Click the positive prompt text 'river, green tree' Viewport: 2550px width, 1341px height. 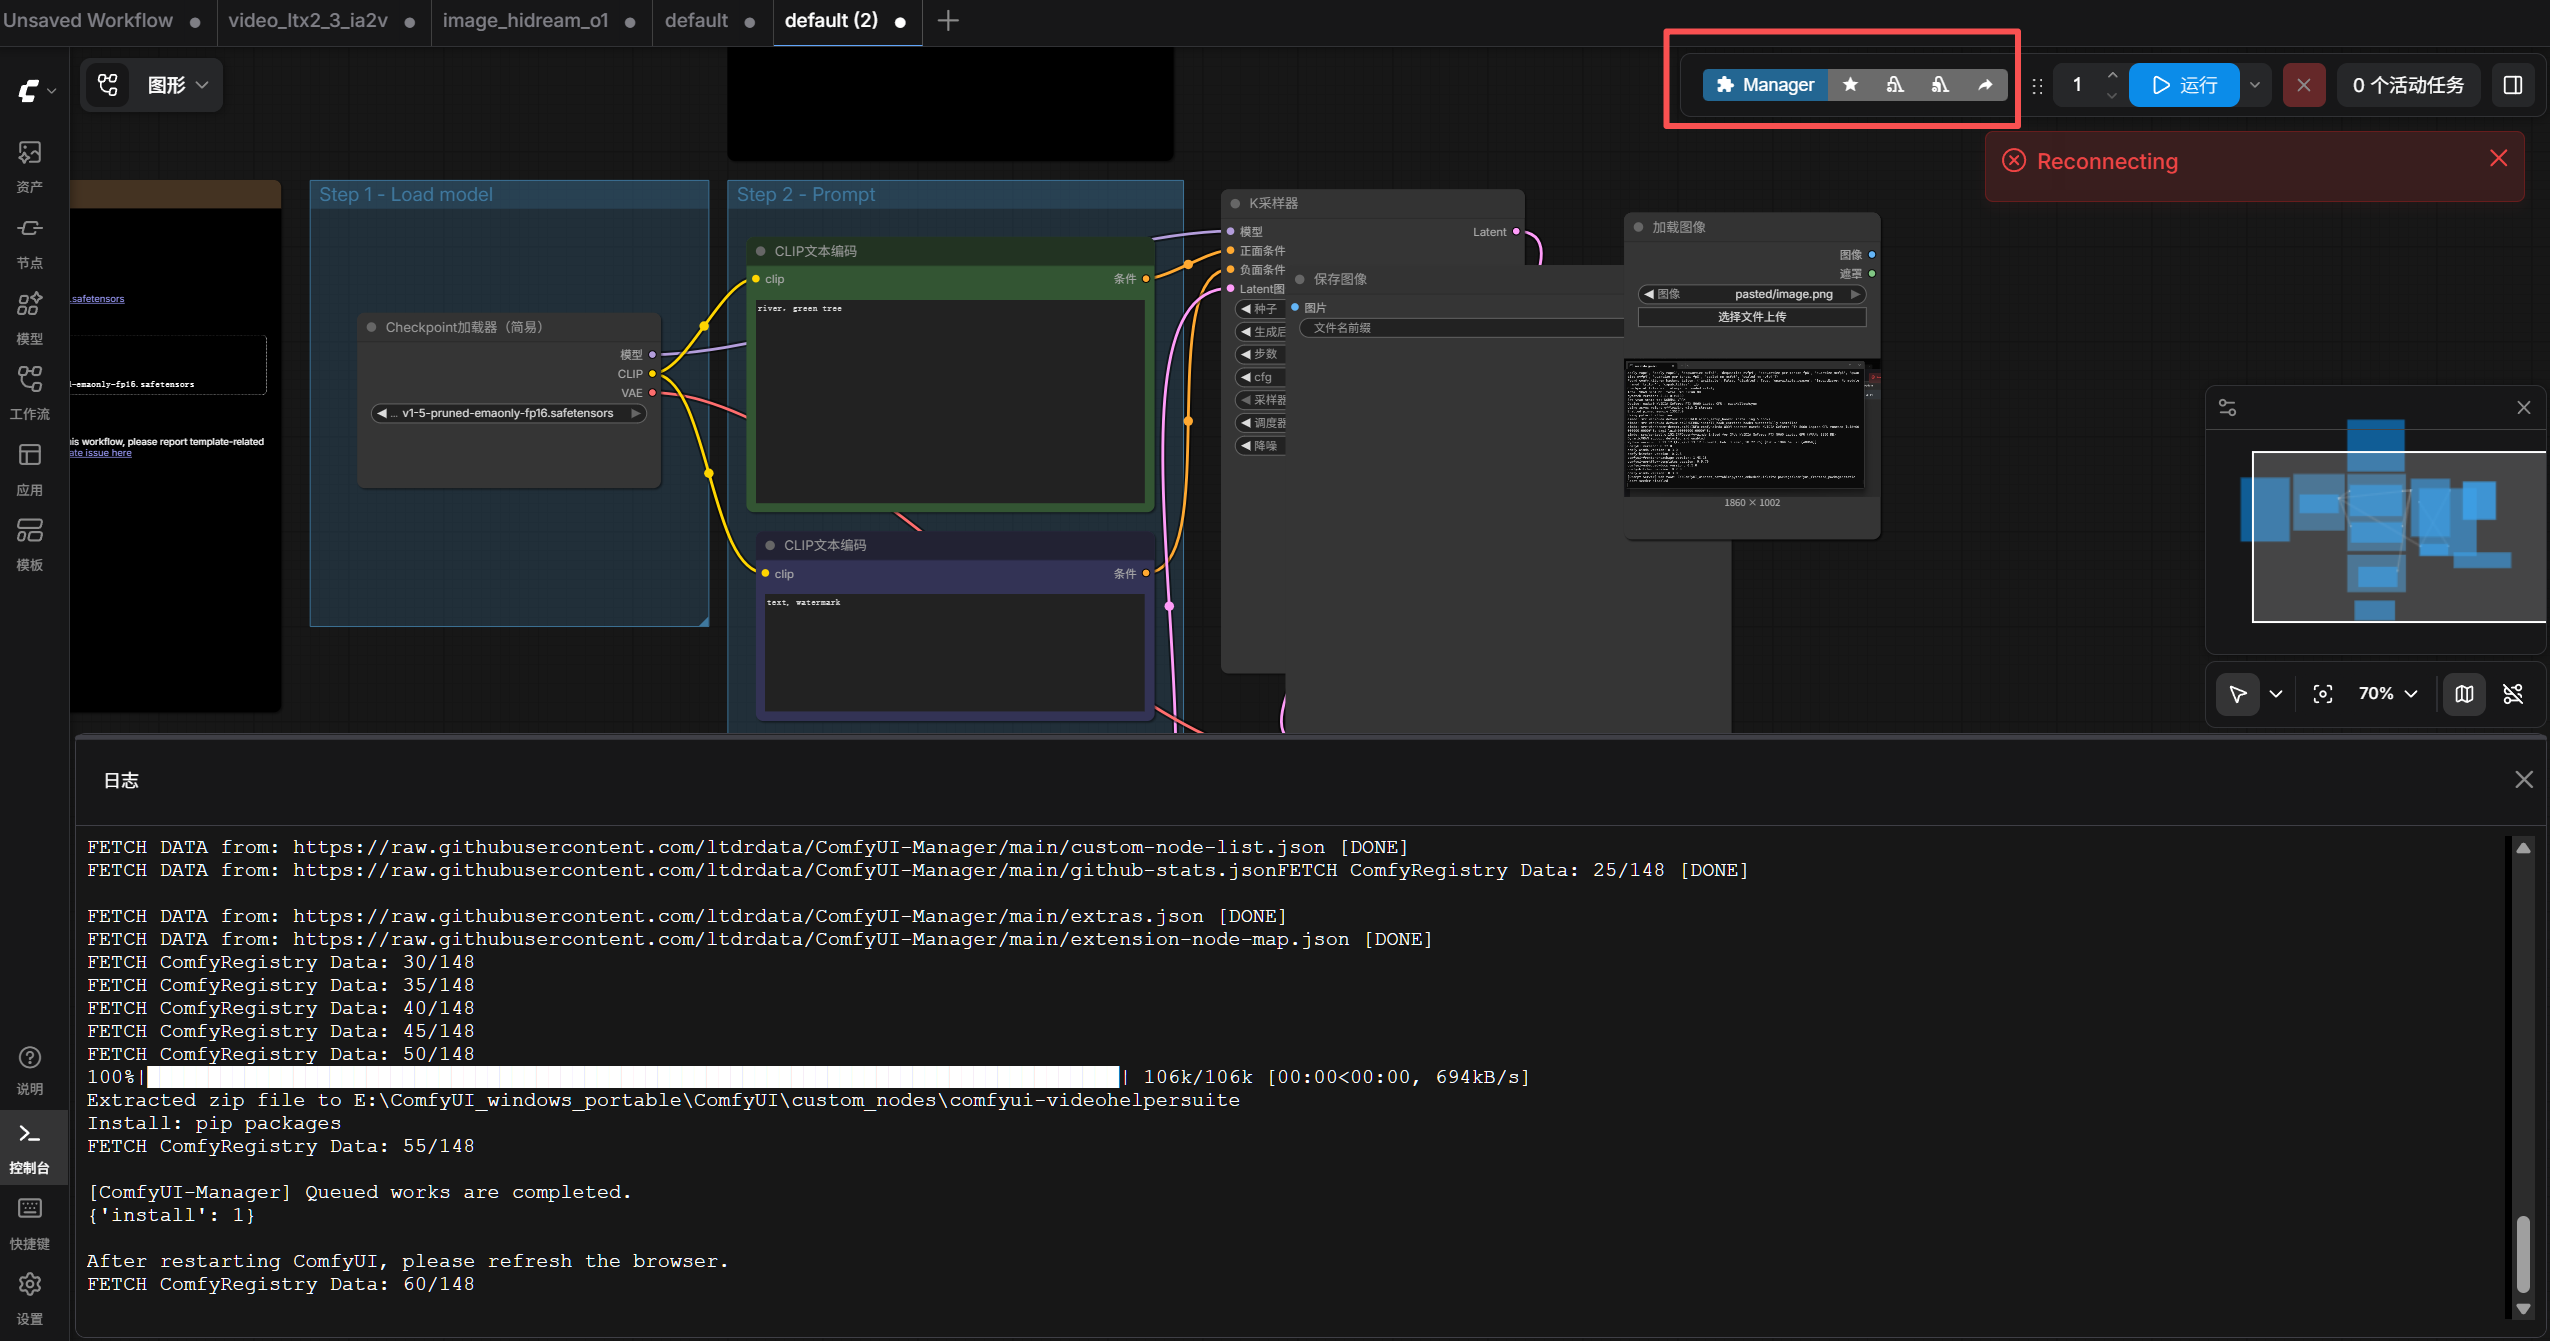pyautogui.click(x=799, y=309)
